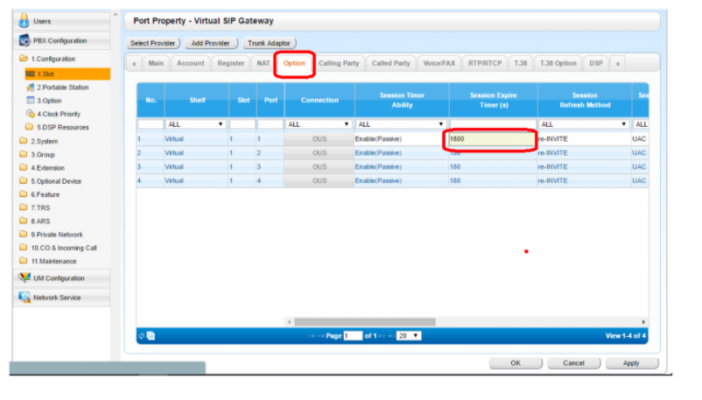Viewport: 702px width, 400px height.
Task: Switch to the Calling Party tab
Action: point(338,63)
